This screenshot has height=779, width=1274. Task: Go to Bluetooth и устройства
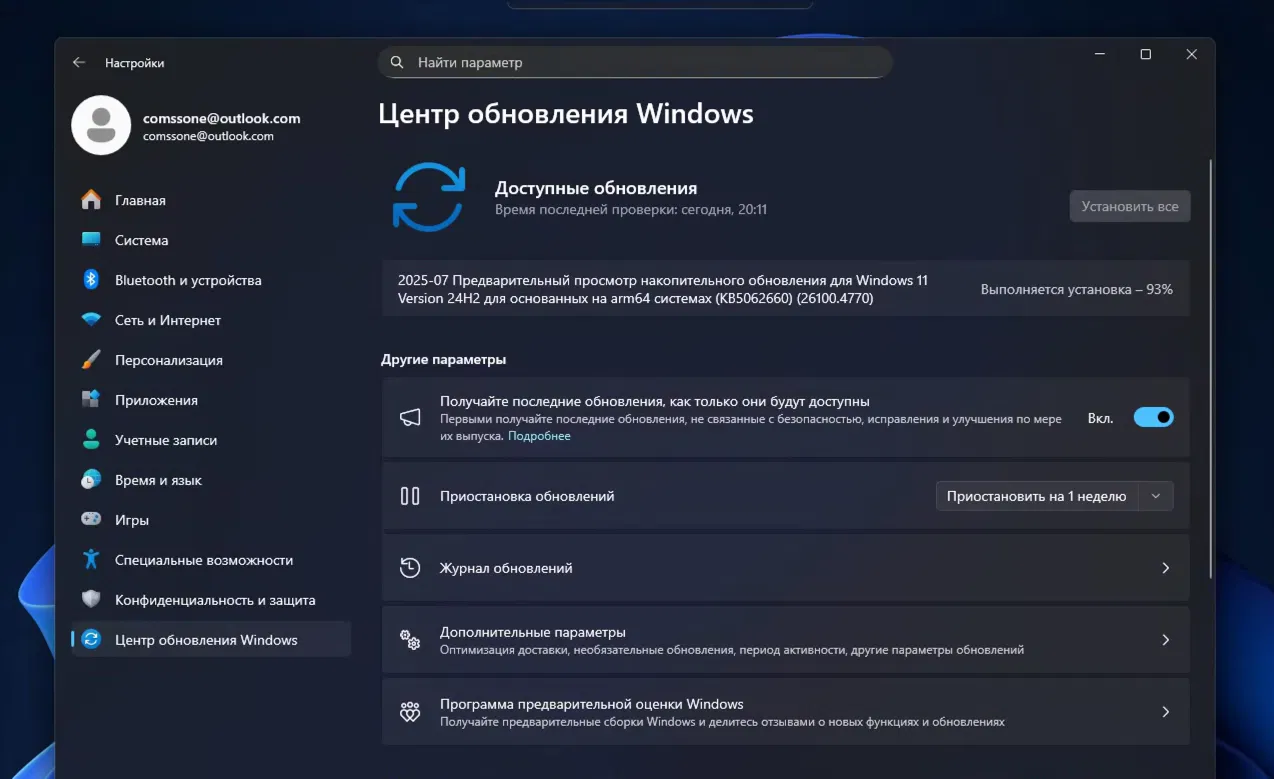click(211, 280)
